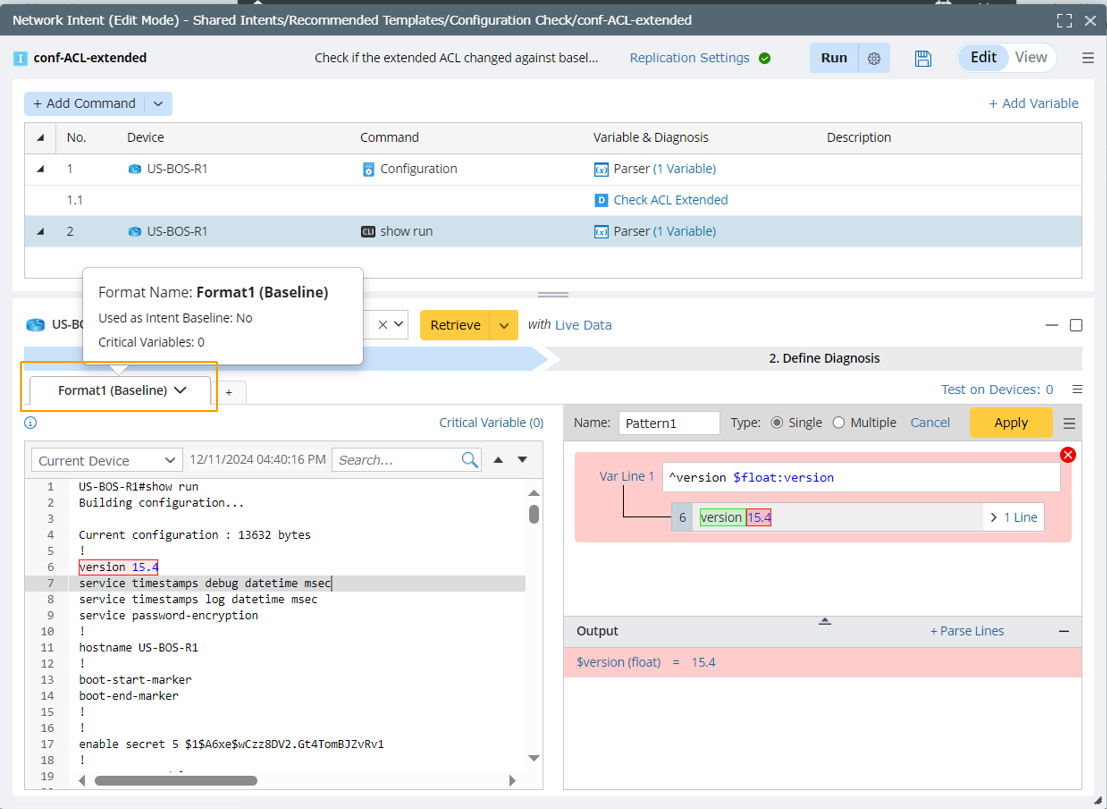This screenshot has height=809, width=1107.
Task: Open top-right hamburger menu
Action: tap(1088, 58)
